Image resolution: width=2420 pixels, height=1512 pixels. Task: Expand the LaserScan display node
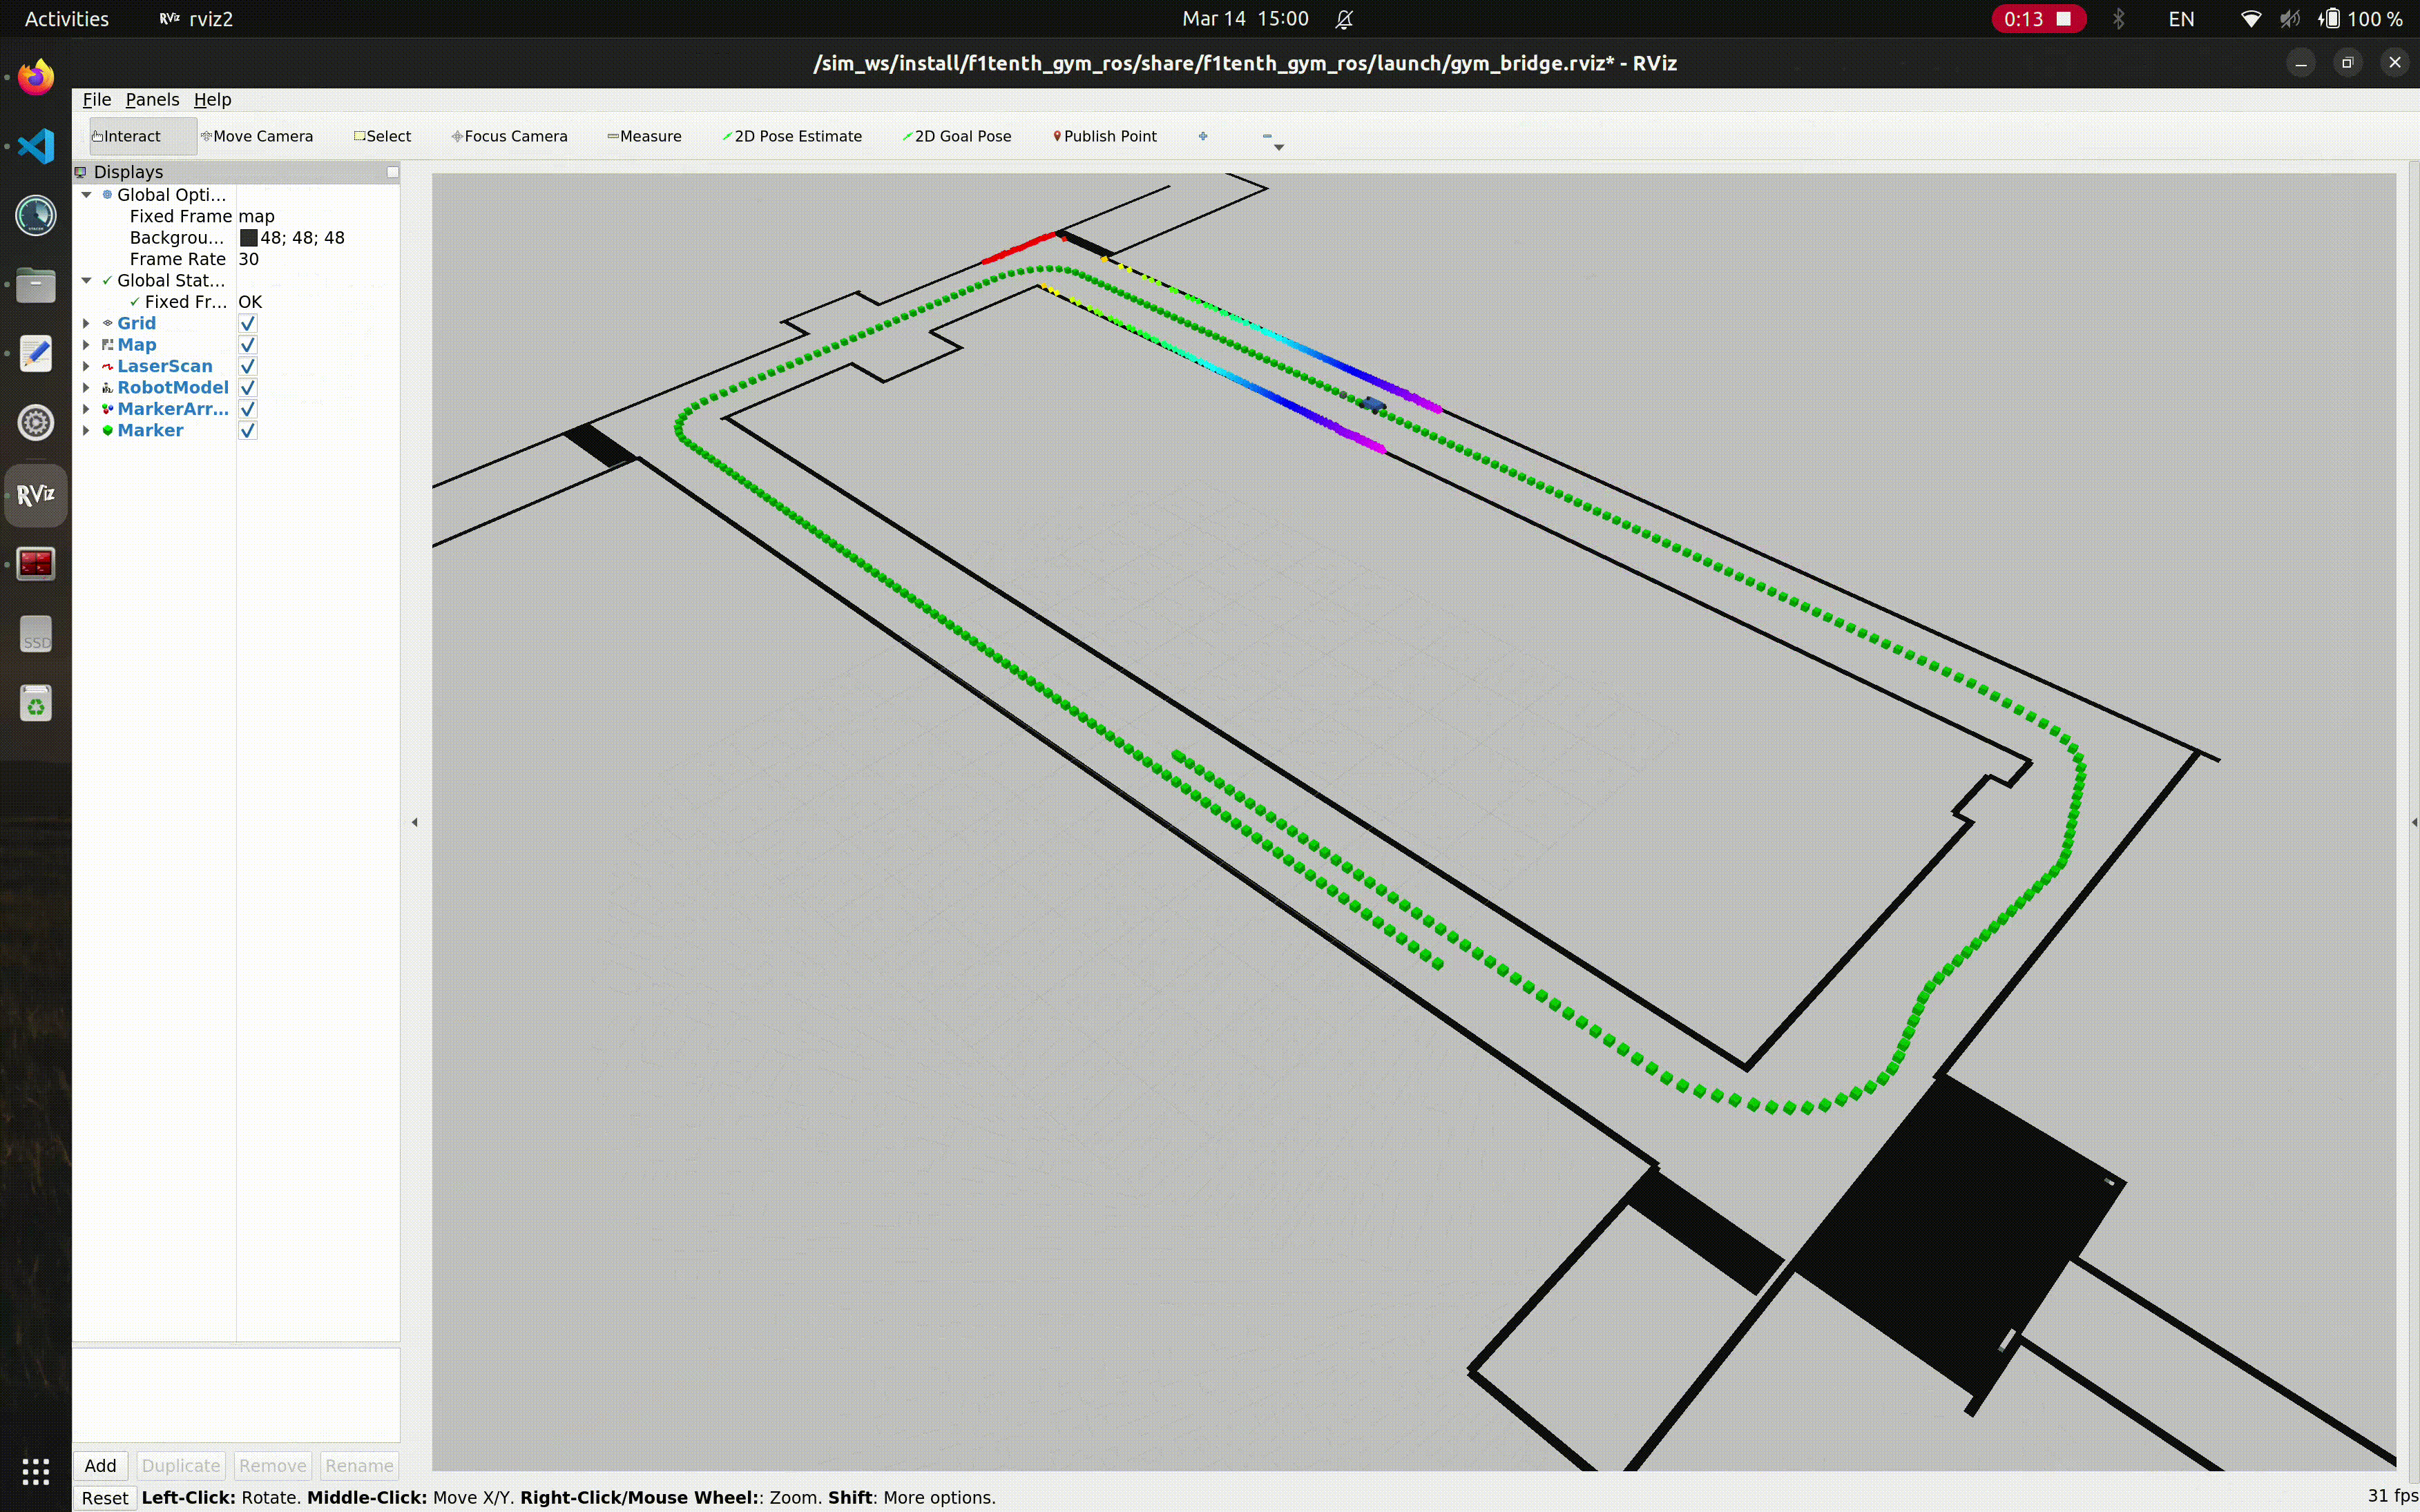click(87, 366)
